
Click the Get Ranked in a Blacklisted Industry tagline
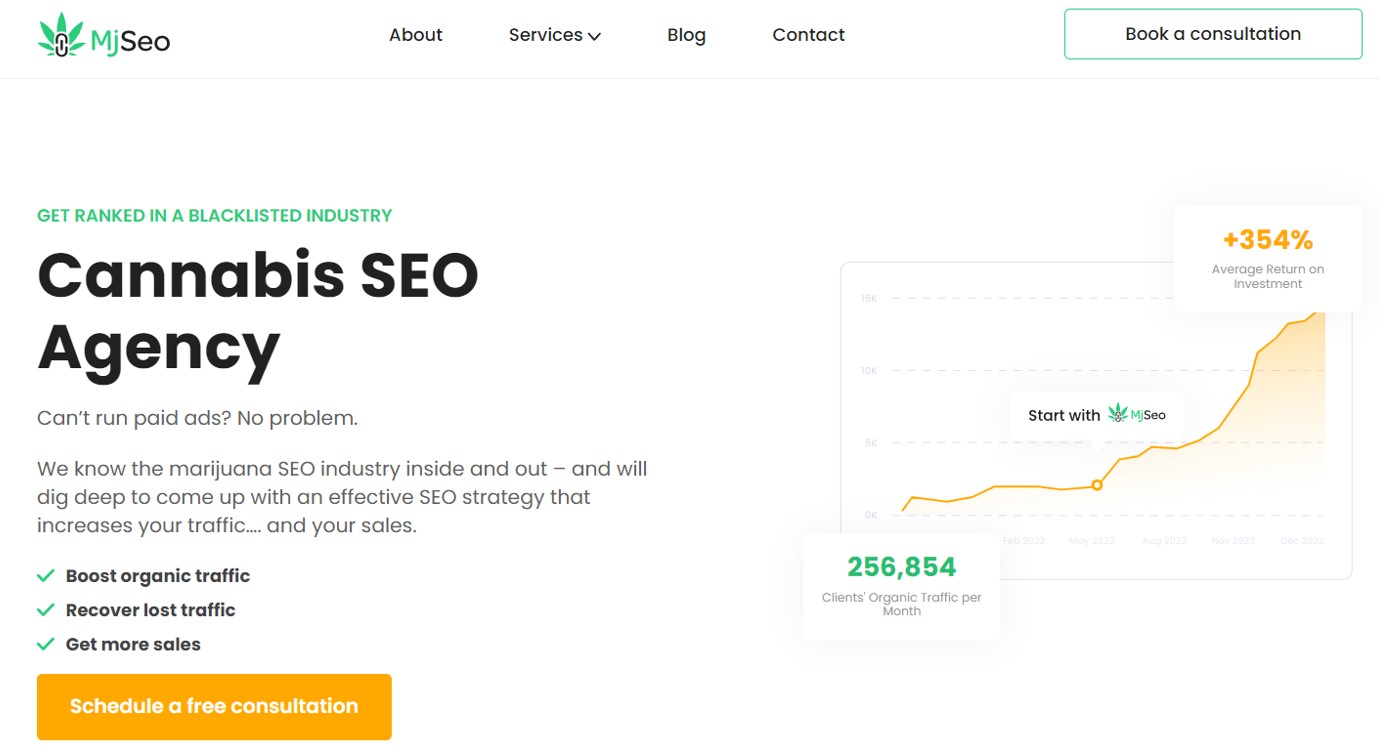point(214,215)
